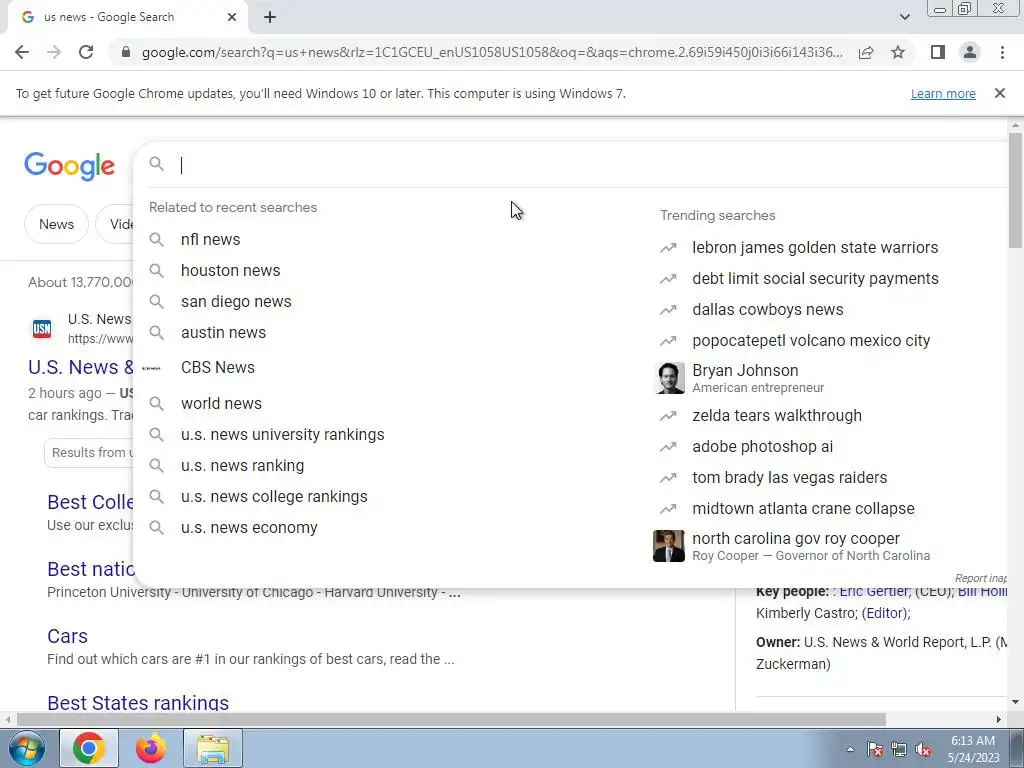Open the 'Best States rankings' sitelink

tap(138, 703)
